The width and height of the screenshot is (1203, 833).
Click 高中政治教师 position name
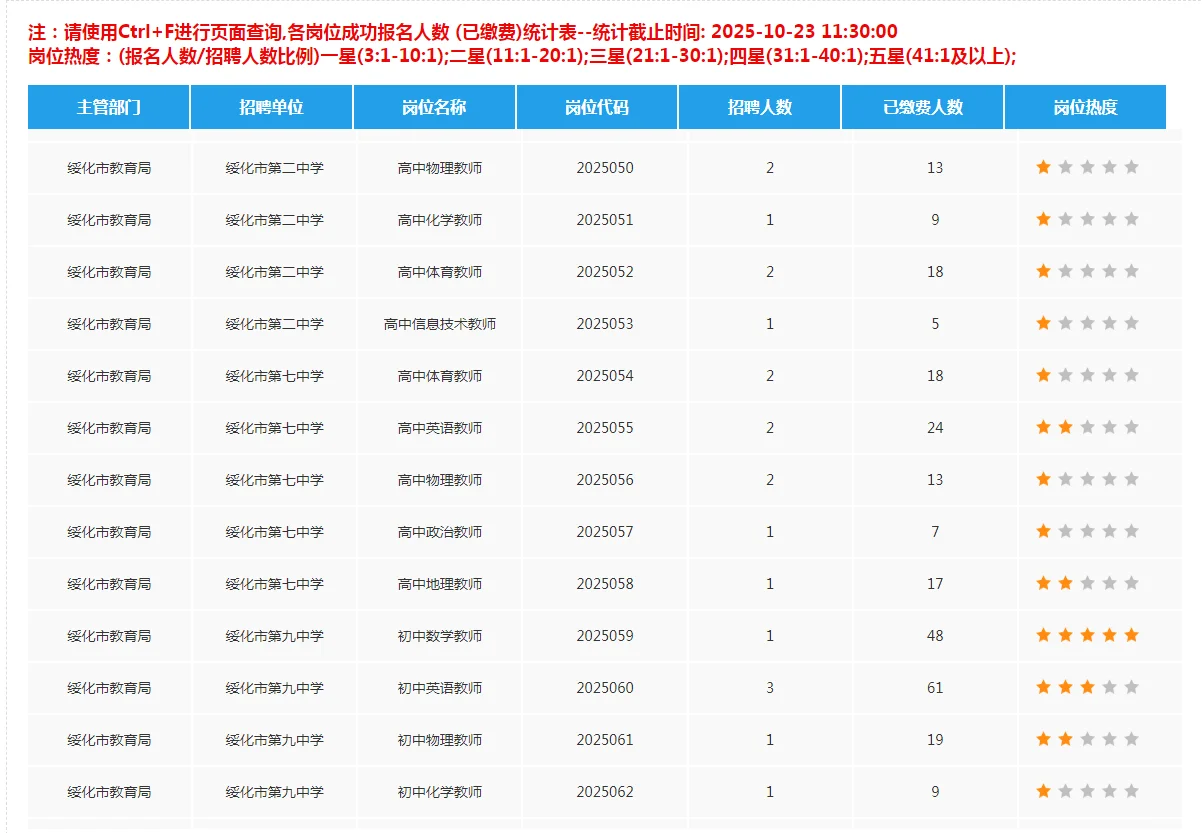[440, 532]
